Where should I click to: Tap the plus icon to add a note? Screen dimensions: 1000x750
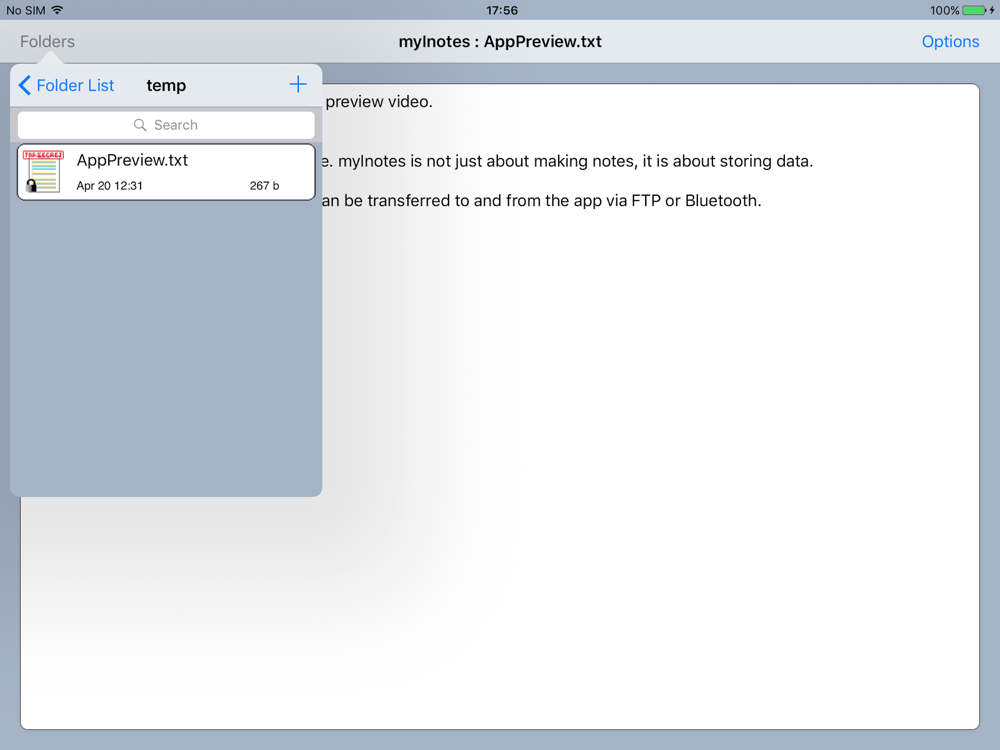(298, 85)
